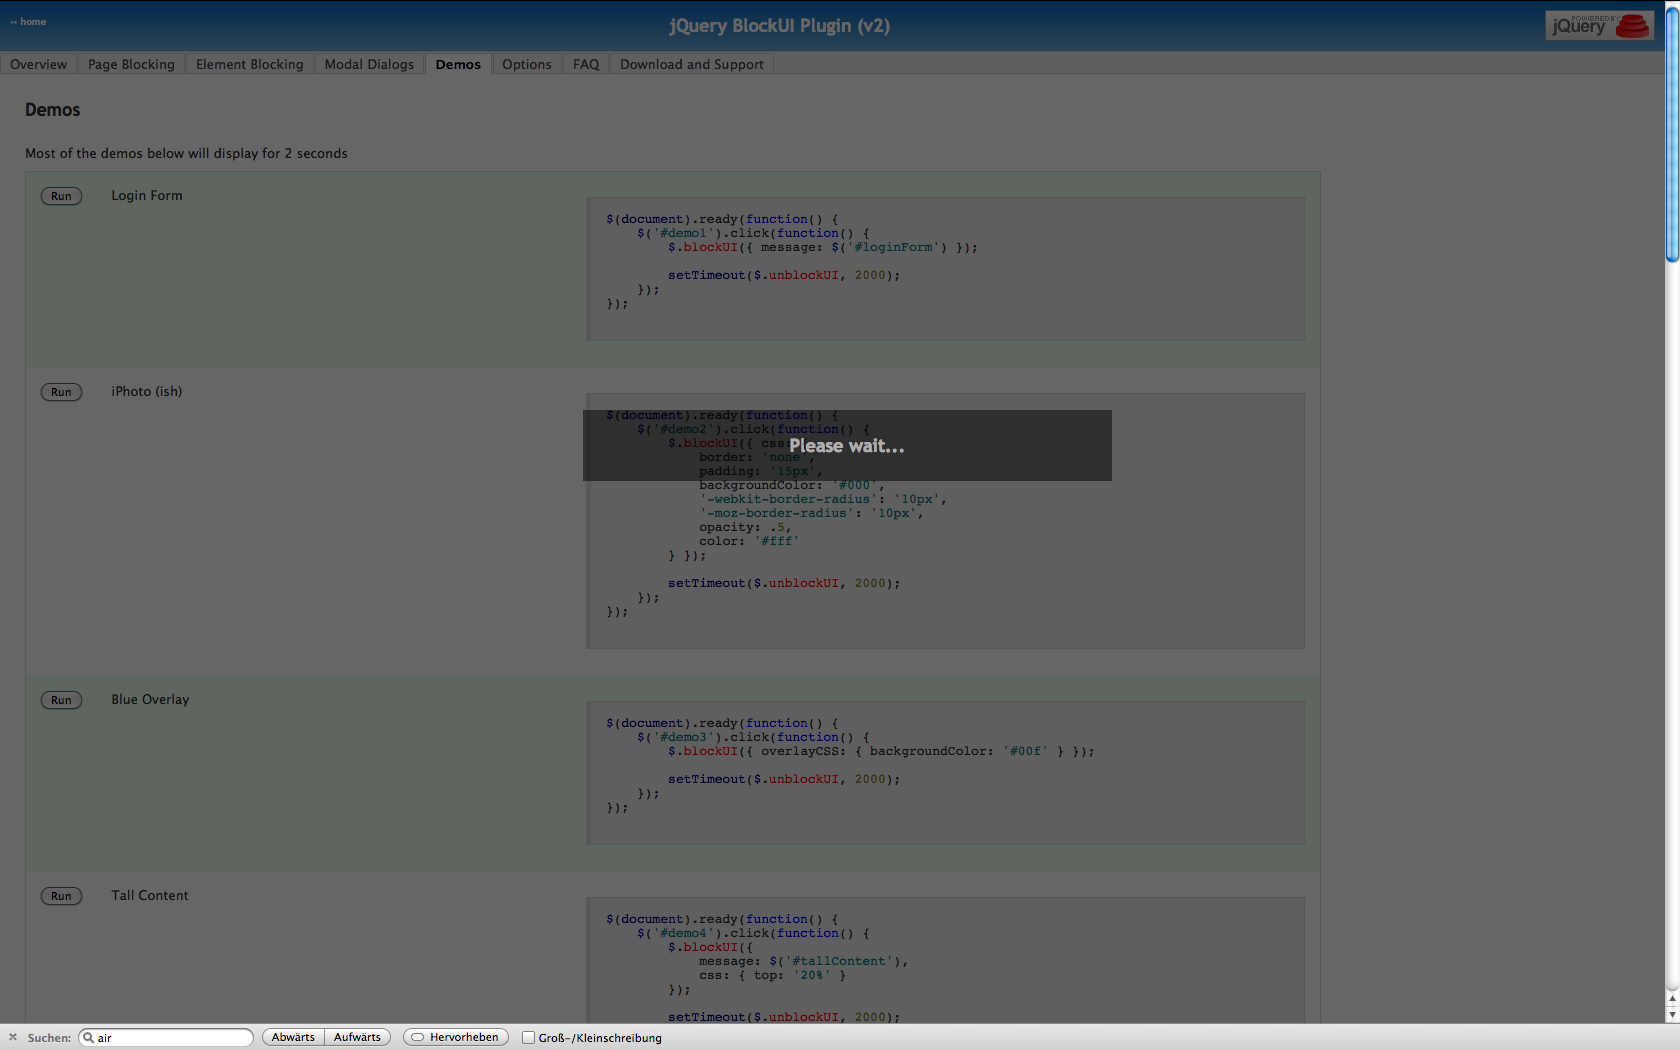Enable the Groß-/Kleinschreibung checkbox
Viewport: 1680px width, 1050px height.
click(528, 1038)
